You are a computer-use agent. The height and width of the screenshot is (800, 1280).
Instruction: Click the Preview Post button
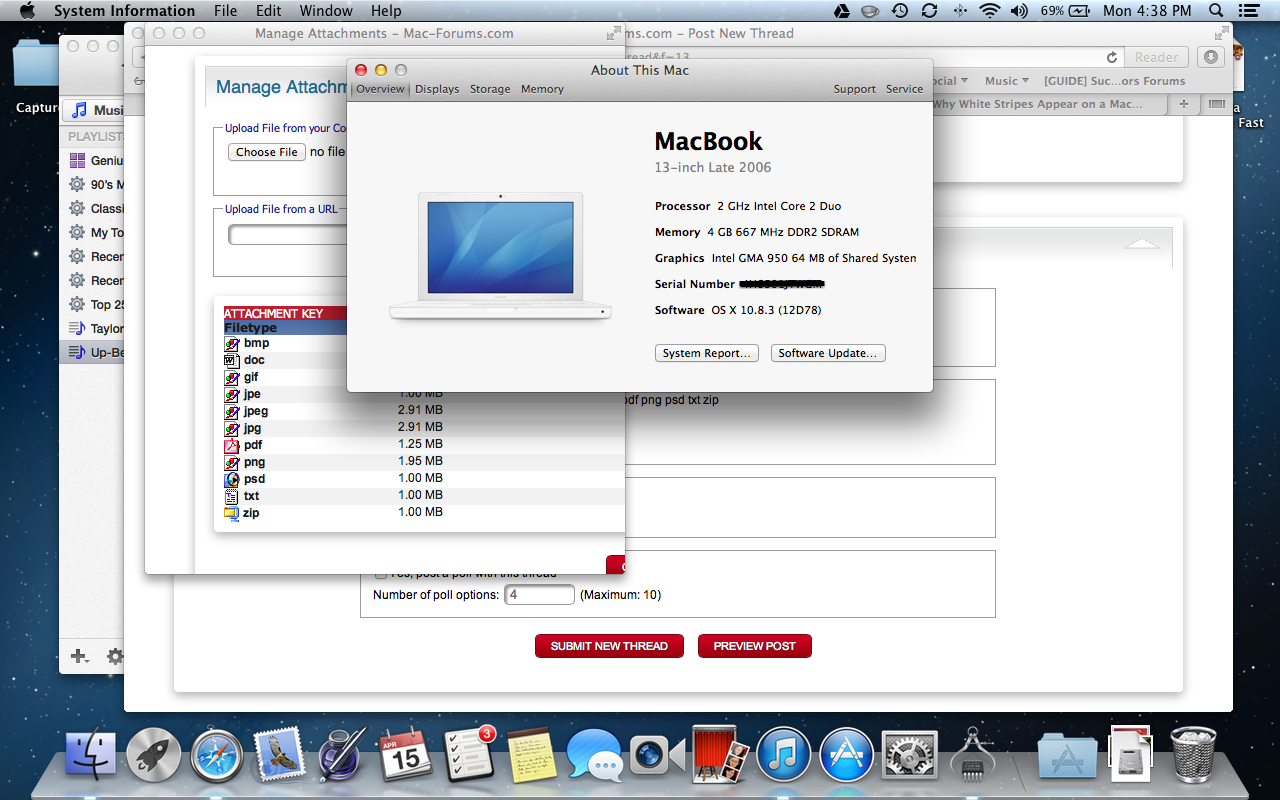[755, 646]
